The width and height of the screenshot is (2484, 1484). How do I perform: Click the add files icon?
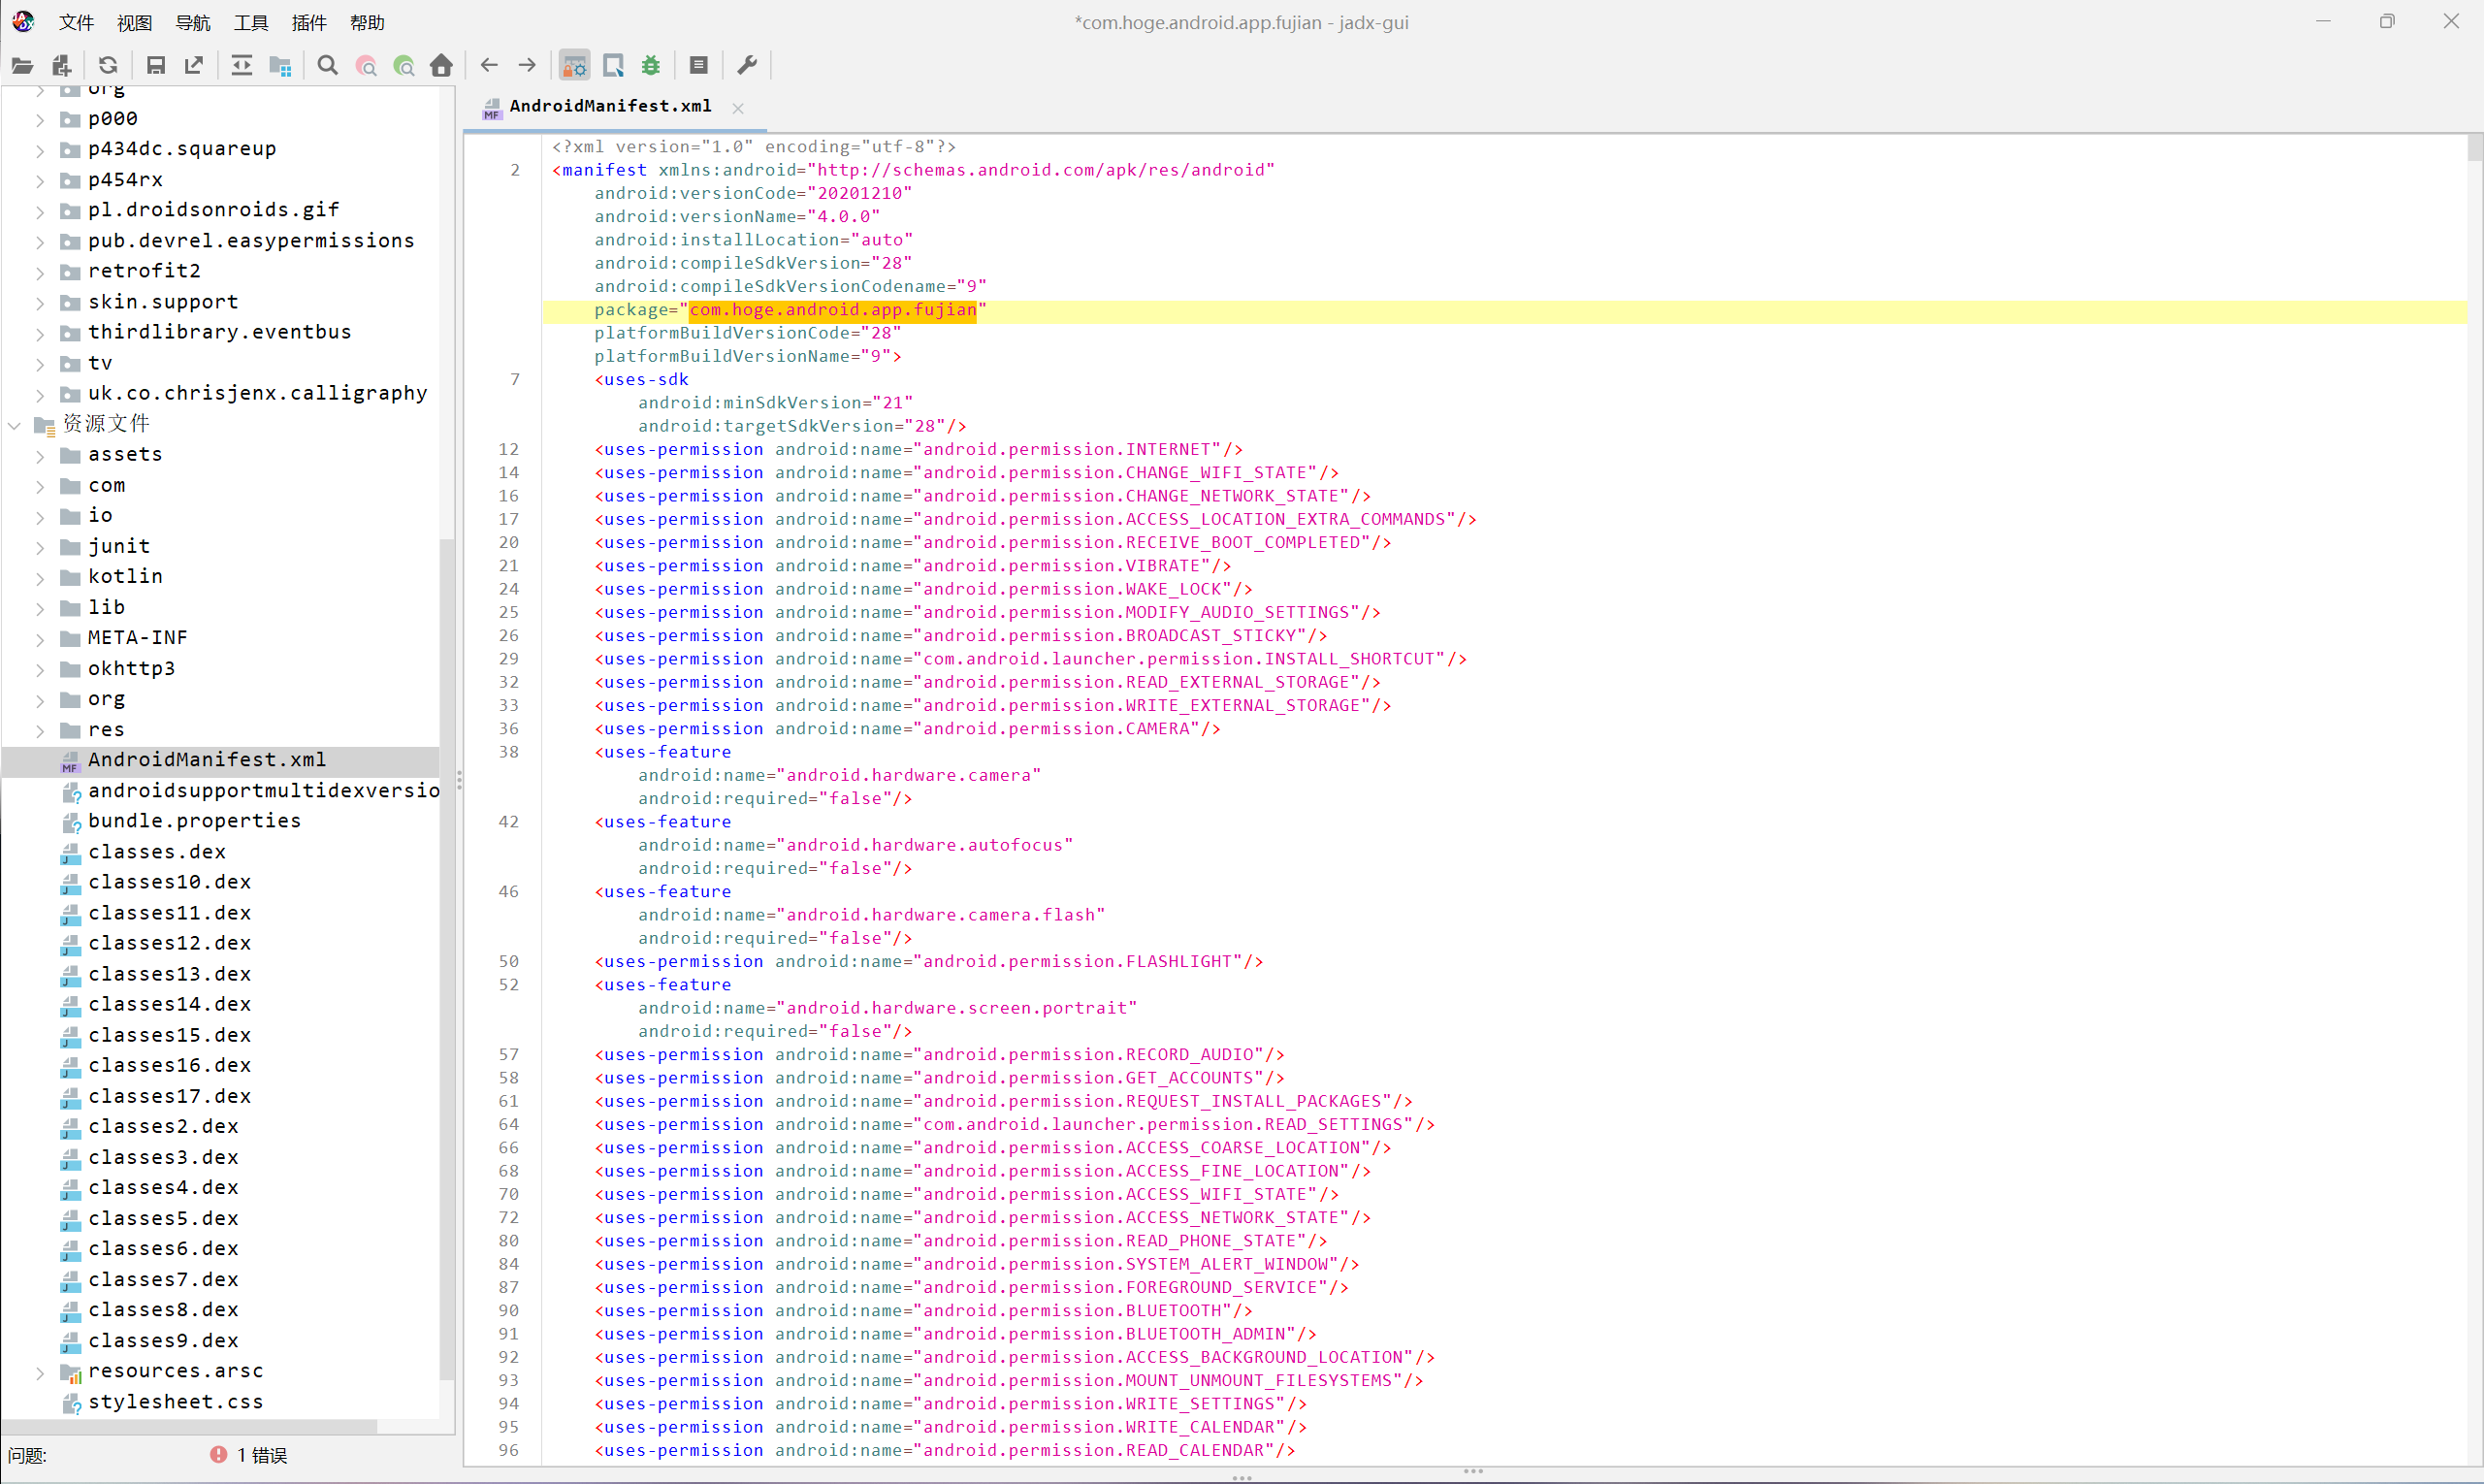point(61,66)
